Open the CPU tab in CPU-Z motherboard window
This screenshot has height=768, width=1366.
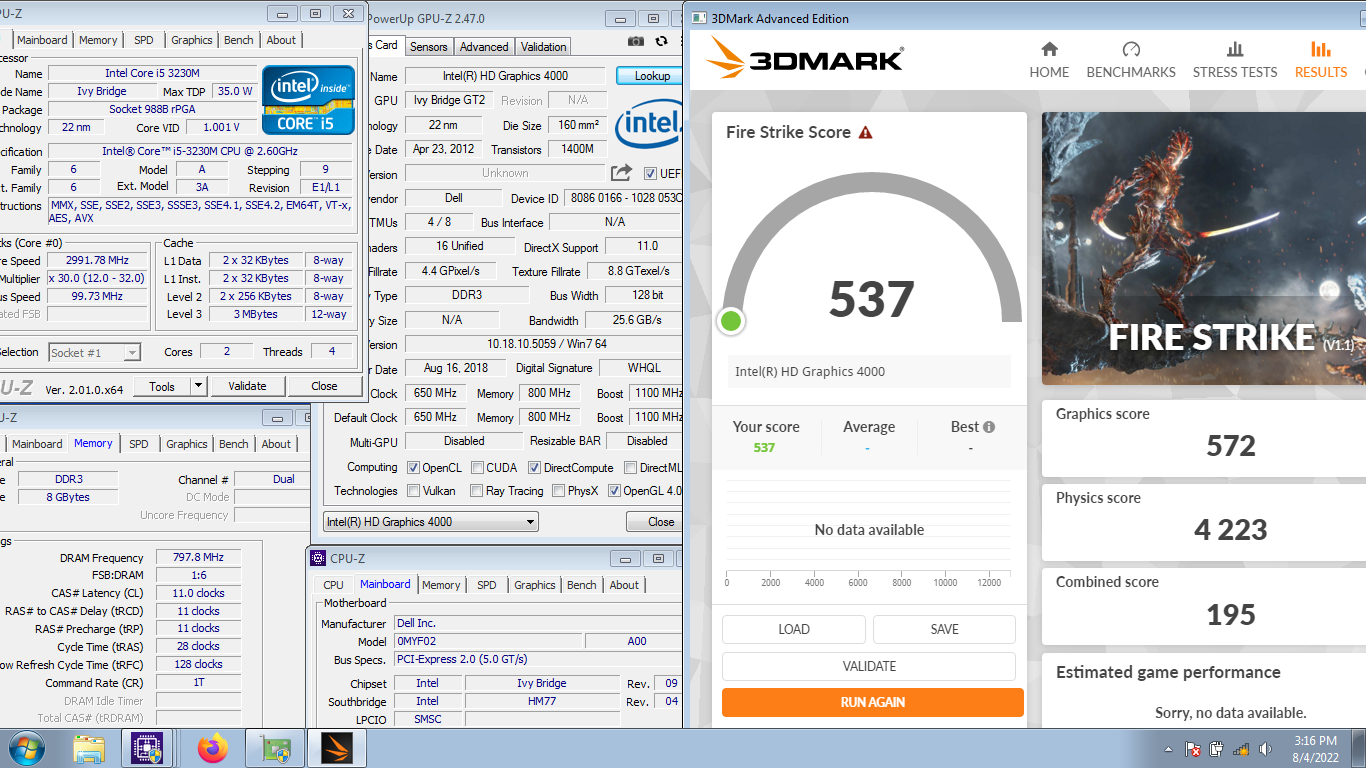tap(333, 585)
